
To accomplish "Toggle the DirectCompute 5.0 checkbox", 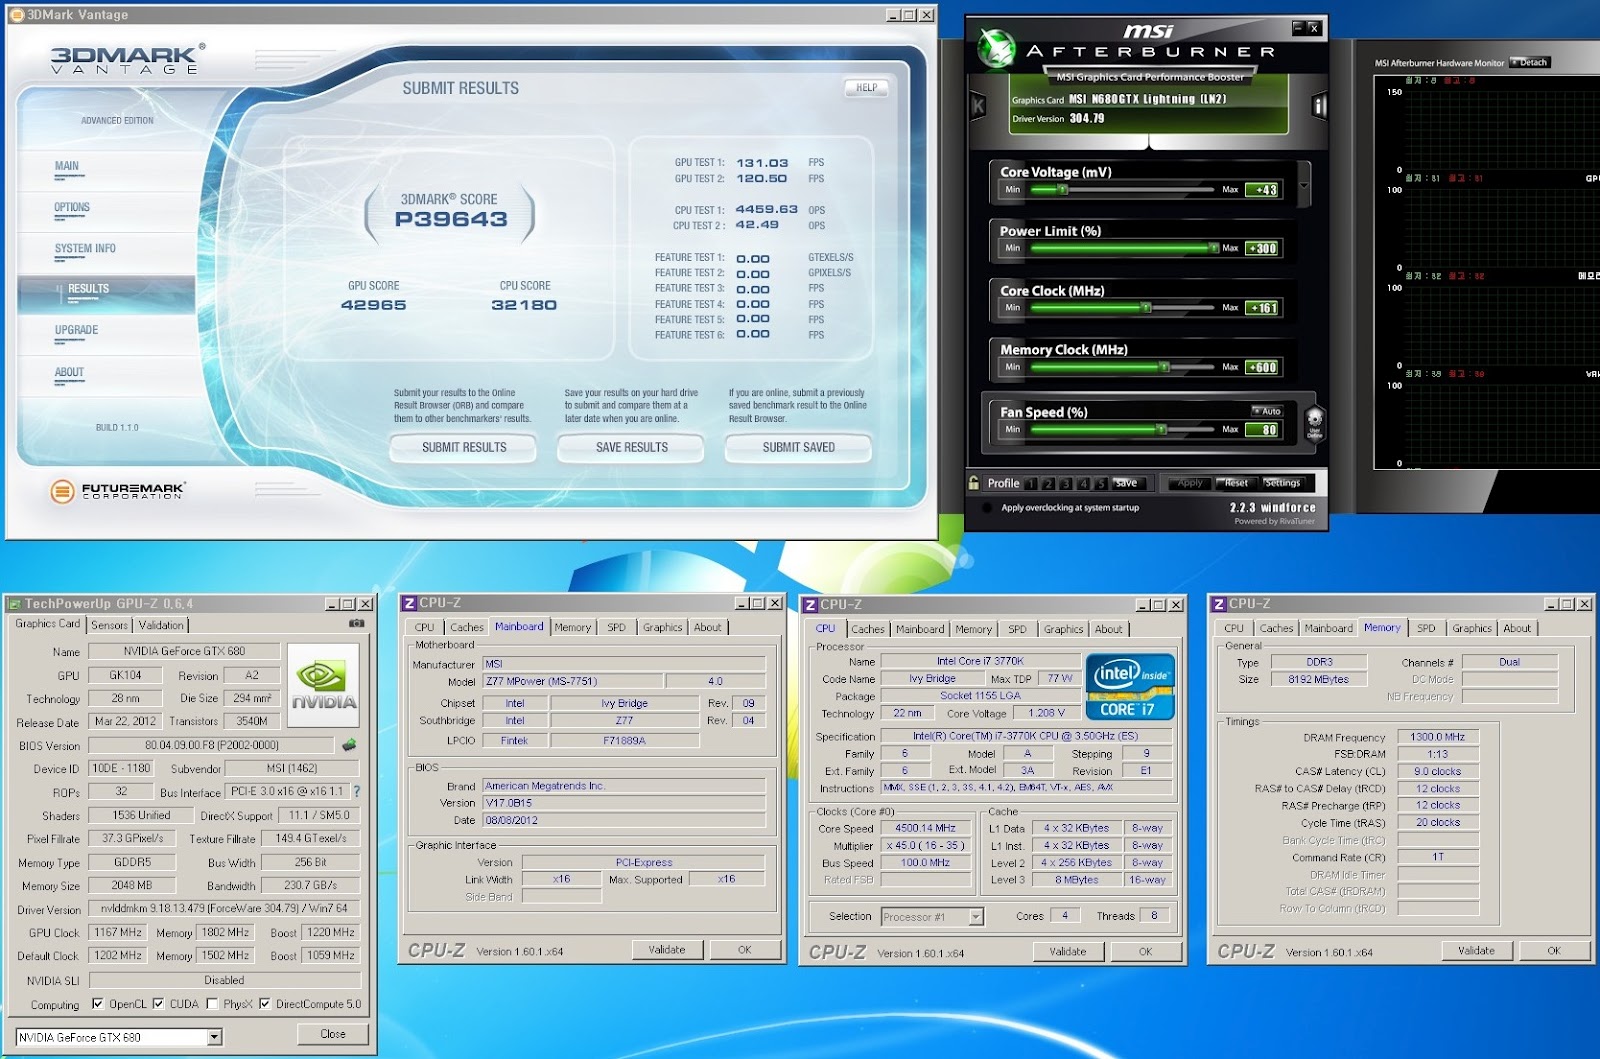I will [x=264, y=1004].
